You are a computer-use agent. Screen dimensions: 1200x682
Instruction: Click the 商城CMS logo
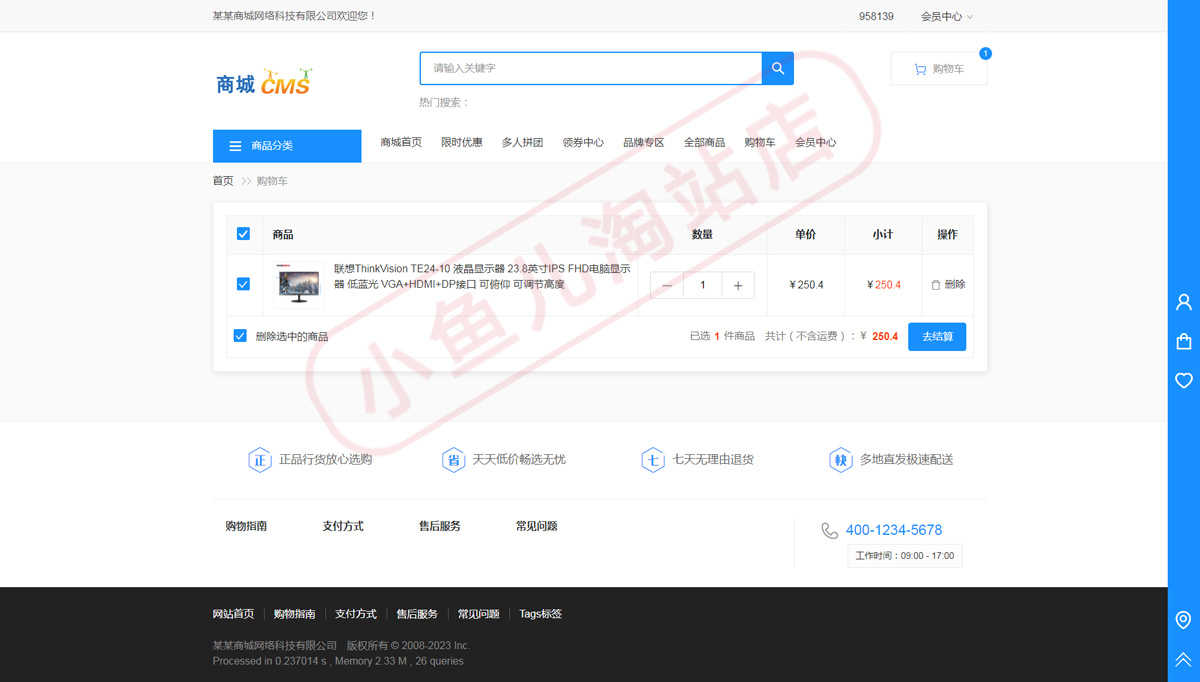pyautogui.click(x=264, y=82)
